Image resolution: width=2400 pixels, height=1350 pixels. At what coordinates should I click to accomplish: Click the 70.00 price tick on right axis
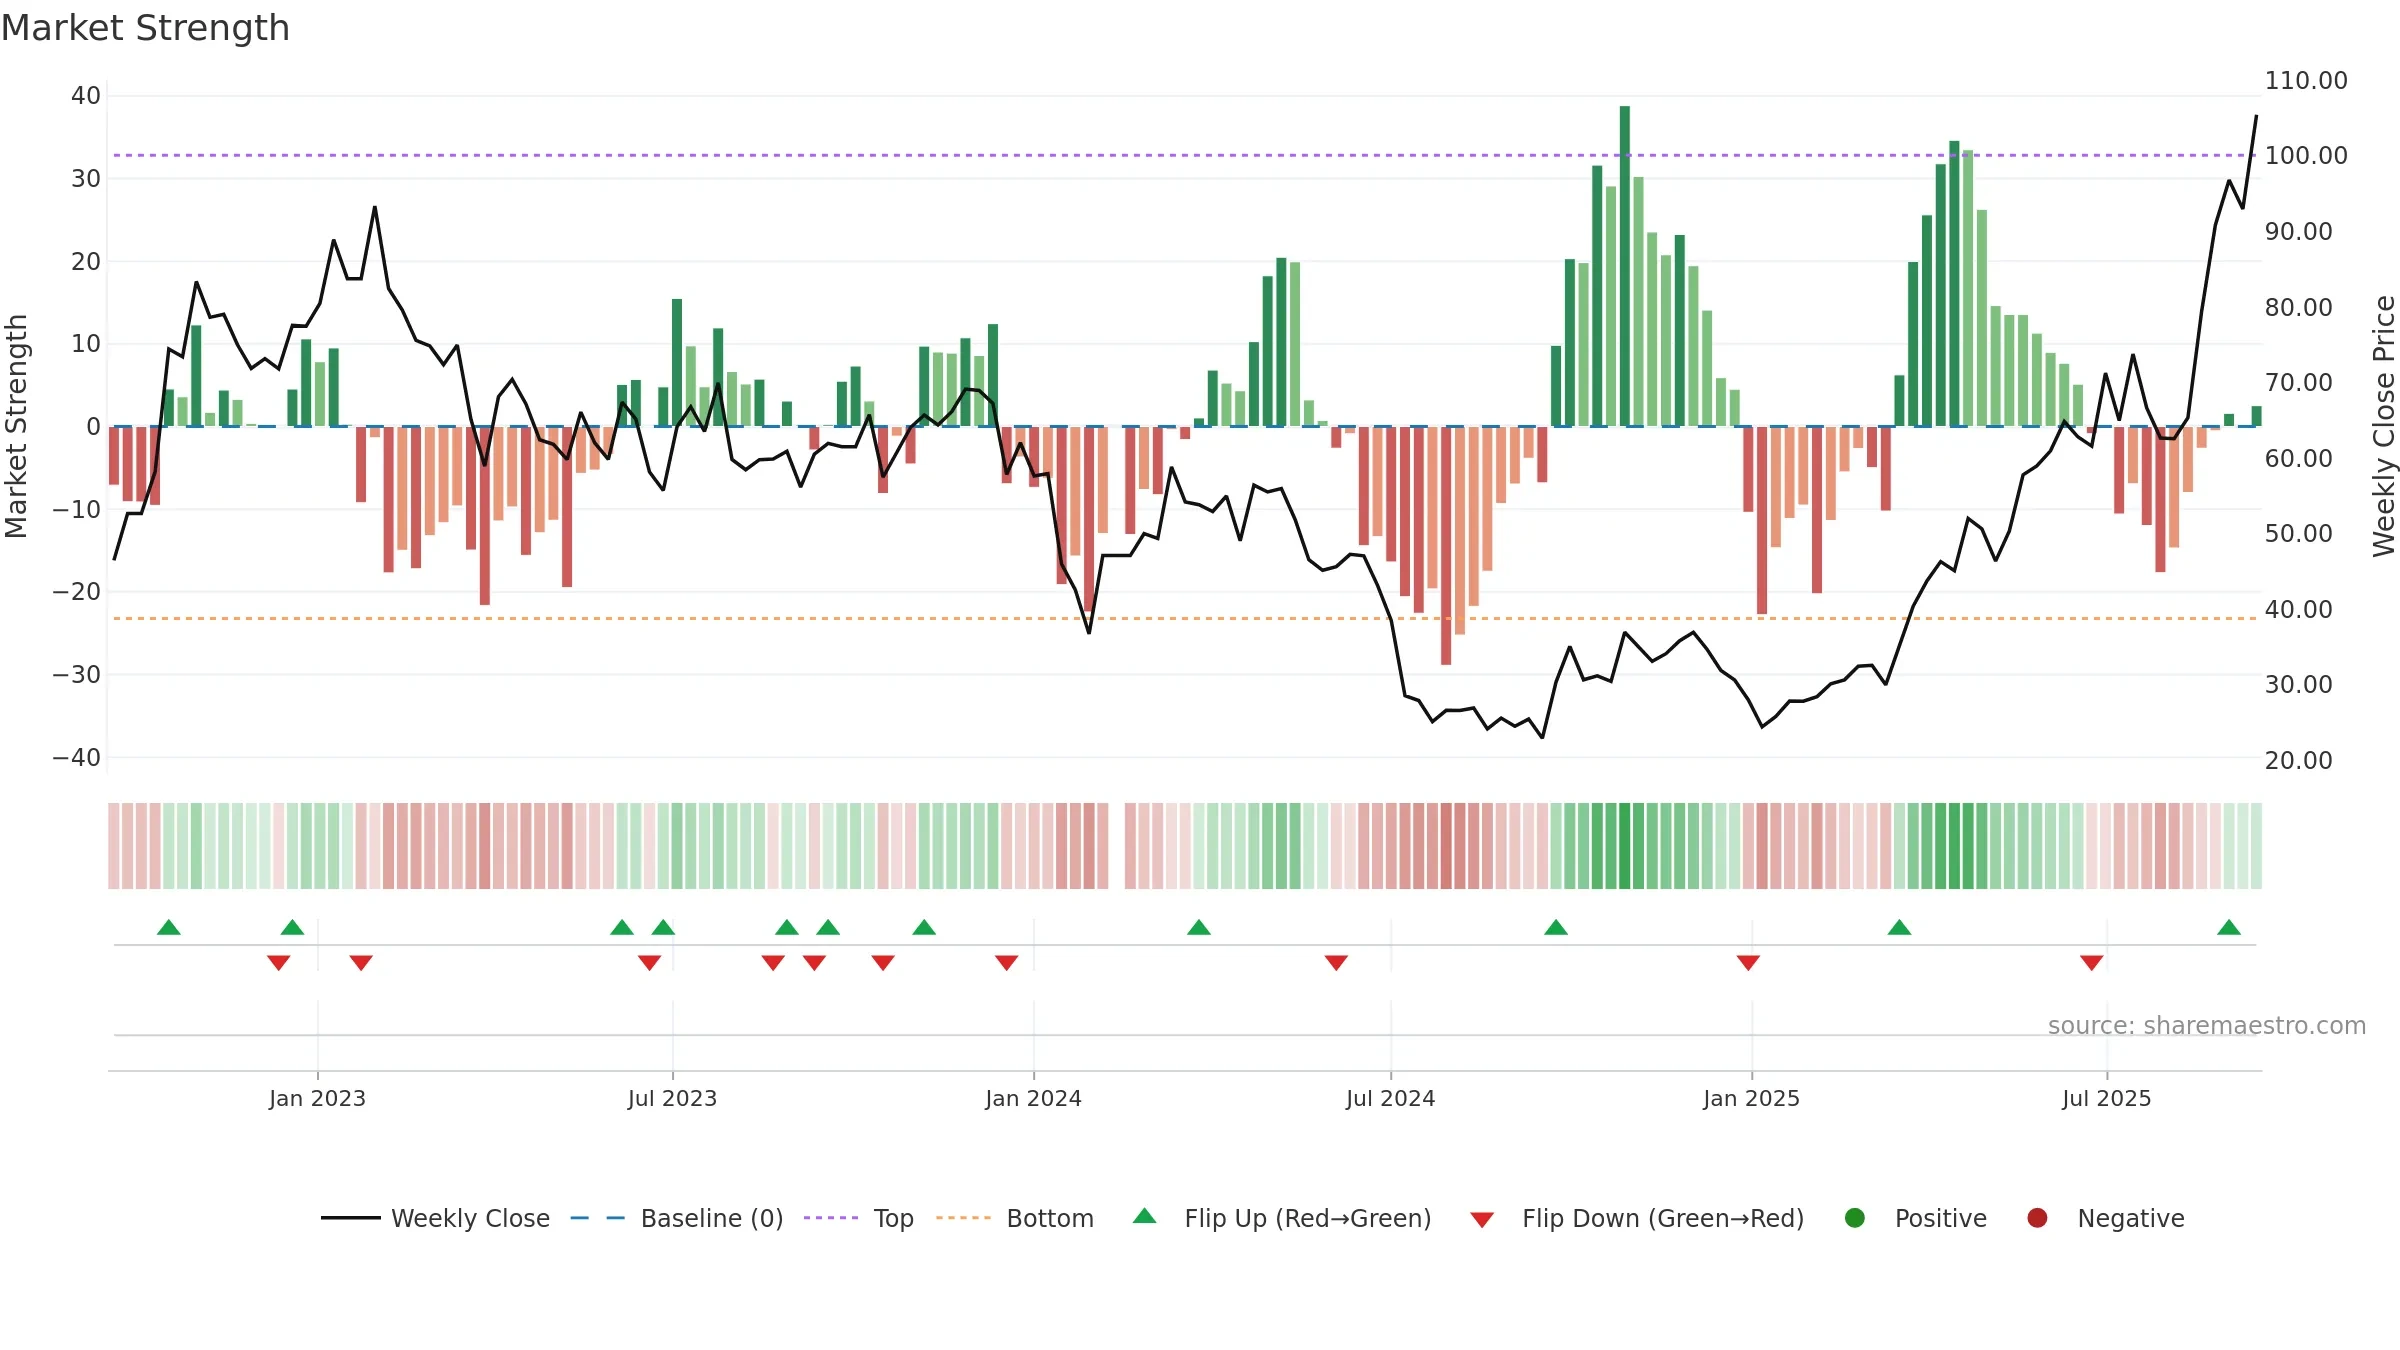coord(2298,383)
